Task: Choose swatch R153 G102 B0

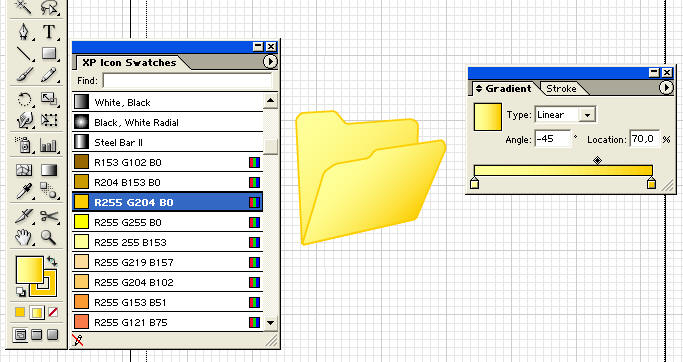Action: coord(167,162)
